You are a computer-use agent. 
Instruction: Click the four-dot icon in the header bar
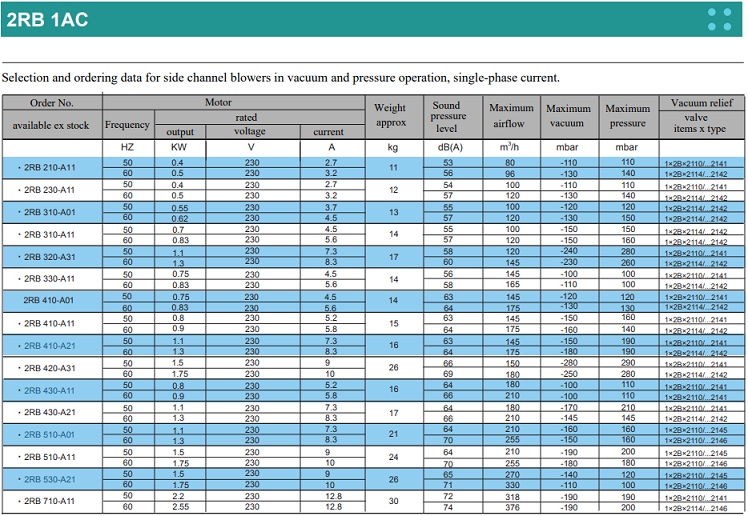coord(719,19)
